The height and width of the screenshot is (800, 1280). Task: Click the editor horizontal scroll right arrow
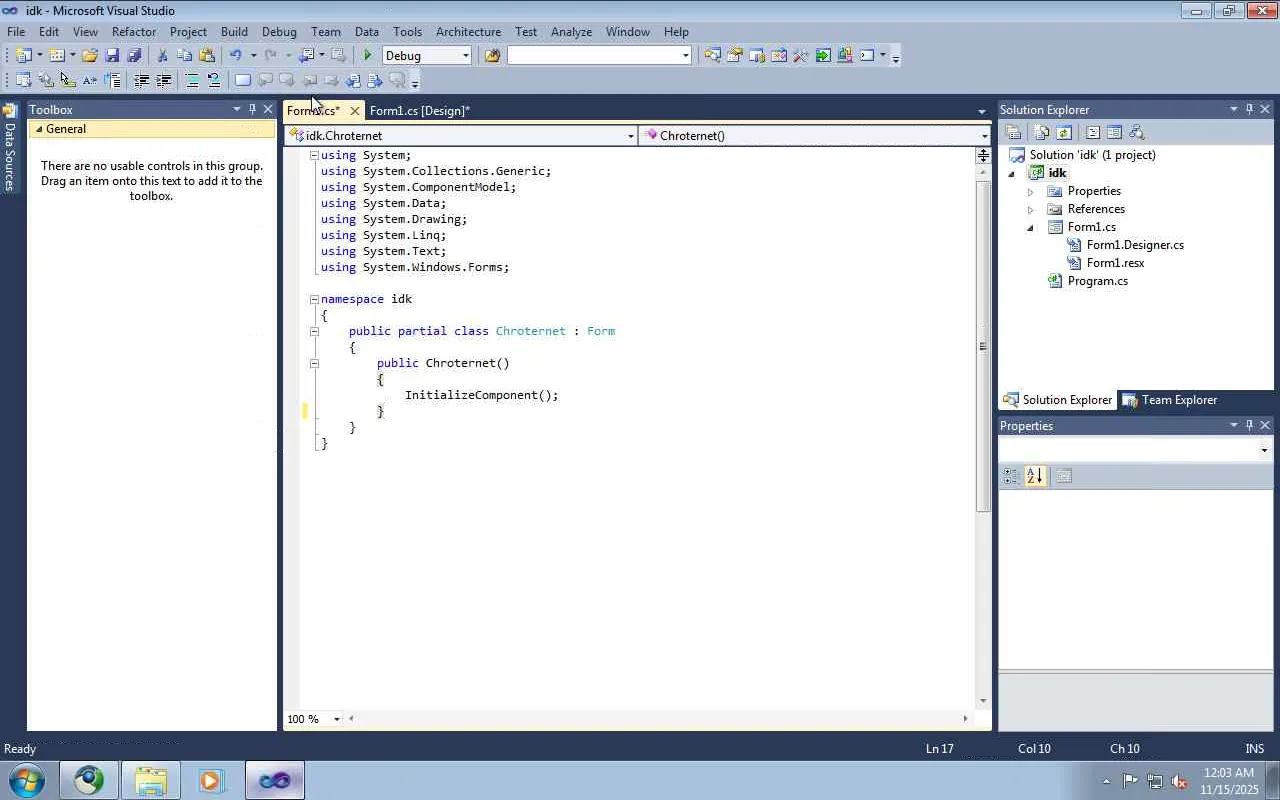965,719
